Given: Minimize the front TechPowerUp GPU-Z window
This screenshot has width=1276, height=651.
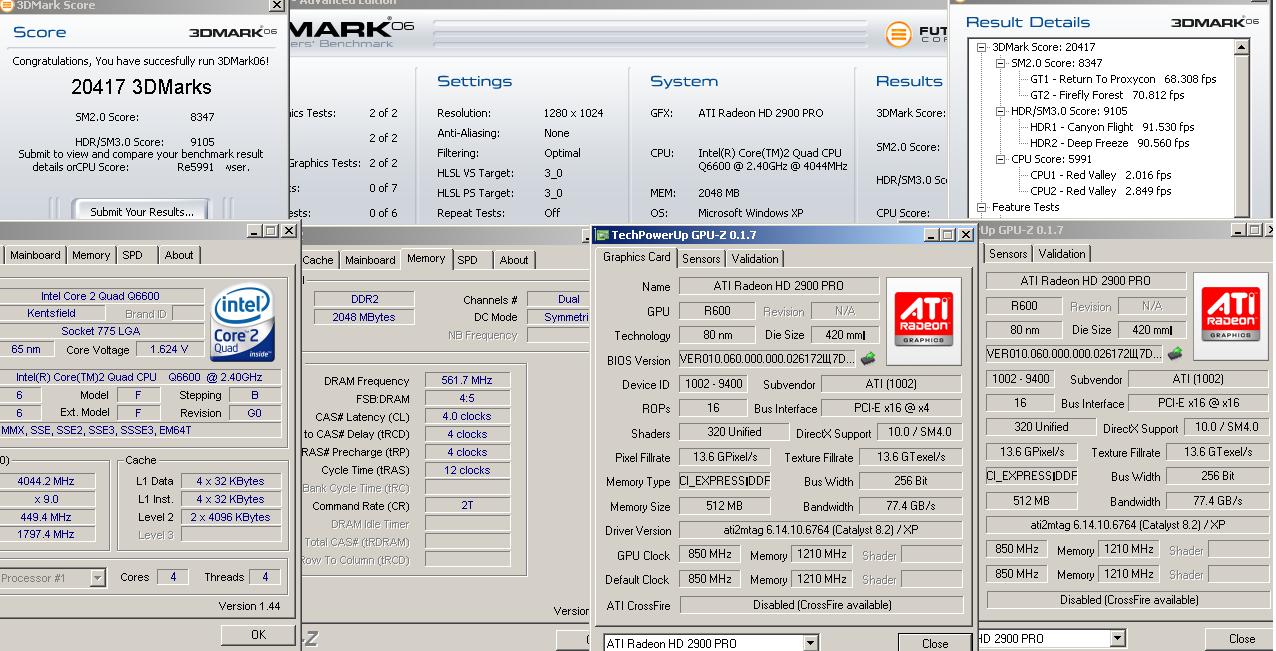Looking at the screenshot, I should coord(931,235).
